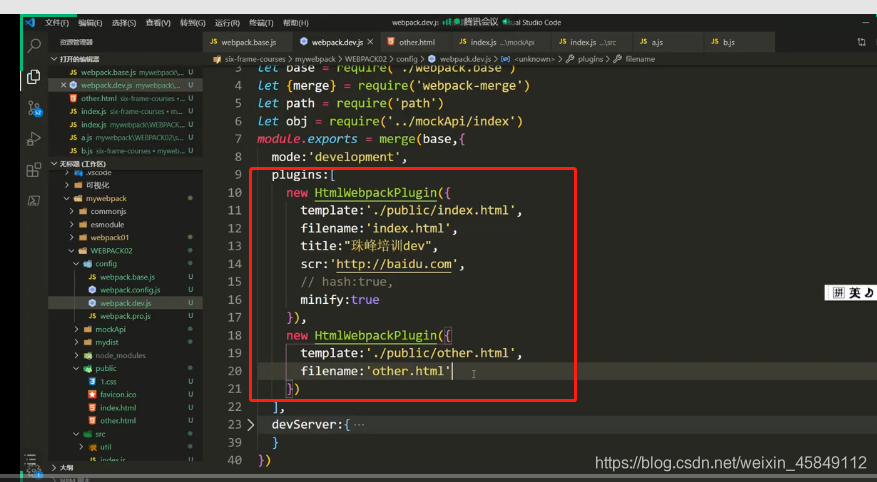The width and height of the screenshot is (877, 482).
Task: Click the WEBPACK02 breadcrumb
Action: click(x=366, y=59)
